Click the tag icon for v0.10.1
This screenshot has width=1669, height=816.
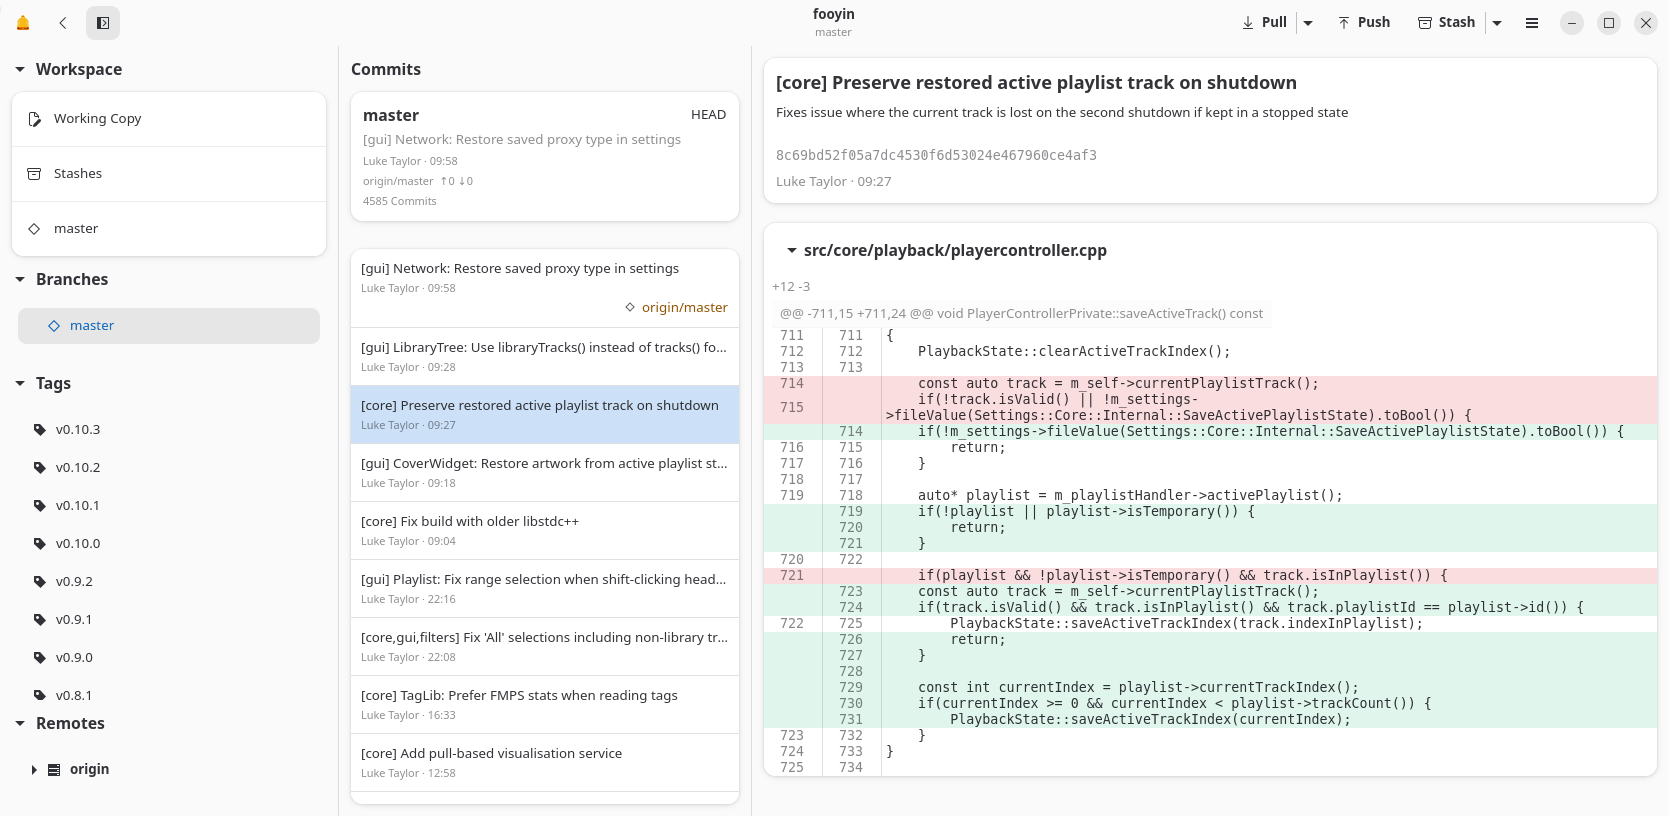pos(40,506)
